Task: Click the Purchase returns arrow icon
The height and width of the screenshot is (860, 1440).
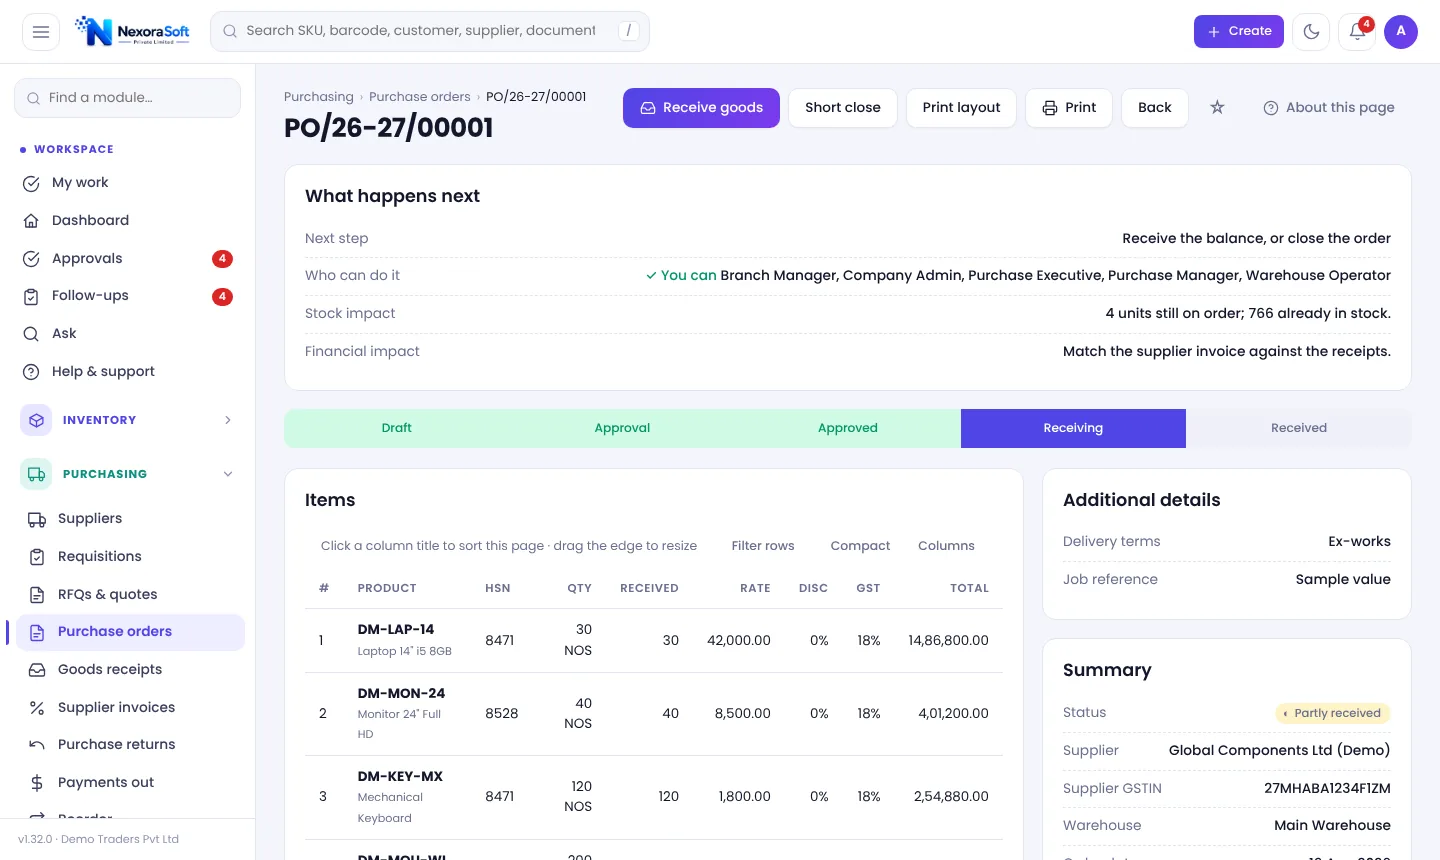Action: [x=37, y=745]
